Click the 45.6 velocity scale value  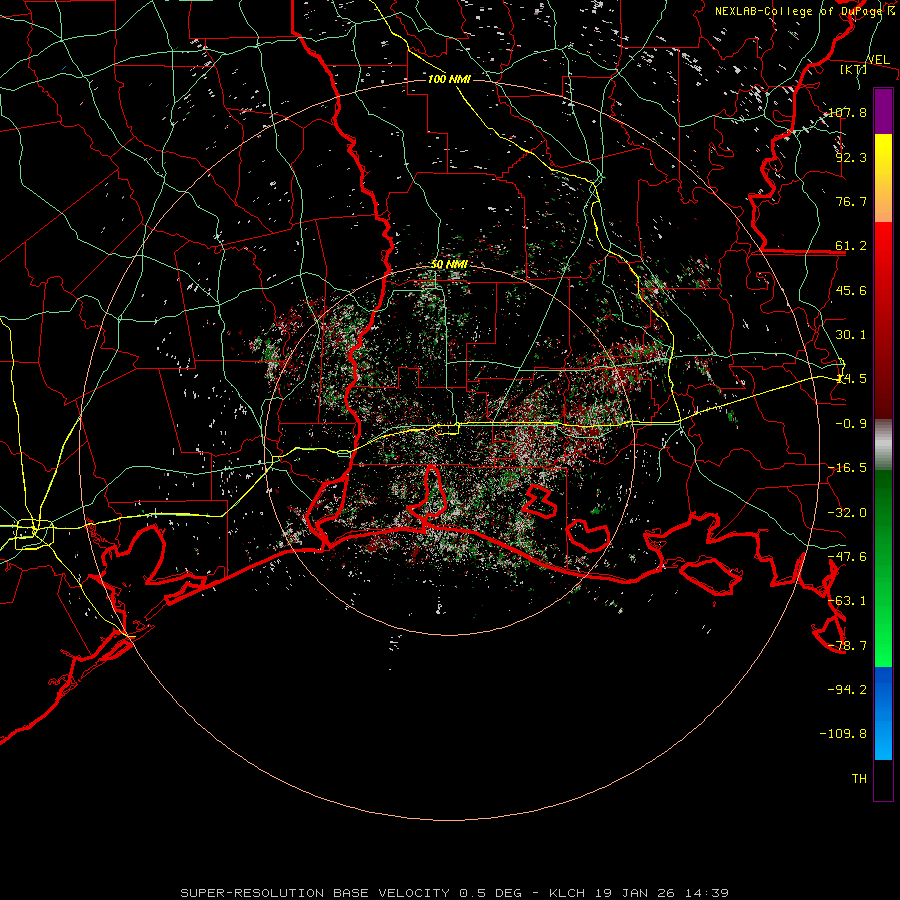click(851, 290)
